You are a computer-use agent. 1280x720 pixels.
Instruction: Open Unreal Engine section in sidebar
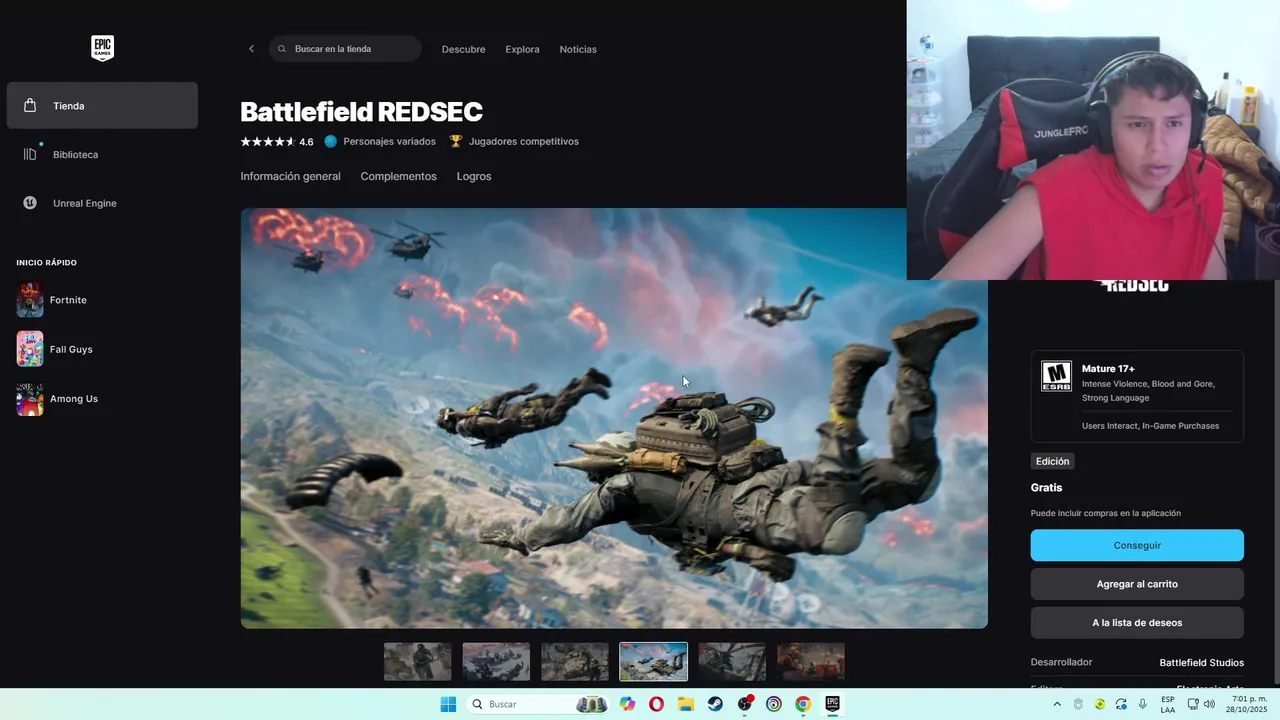coord(102,203)
